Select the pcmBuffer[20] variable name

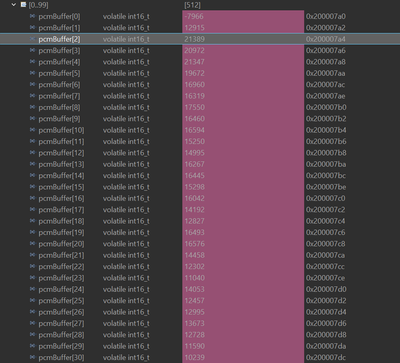point(61,244)
